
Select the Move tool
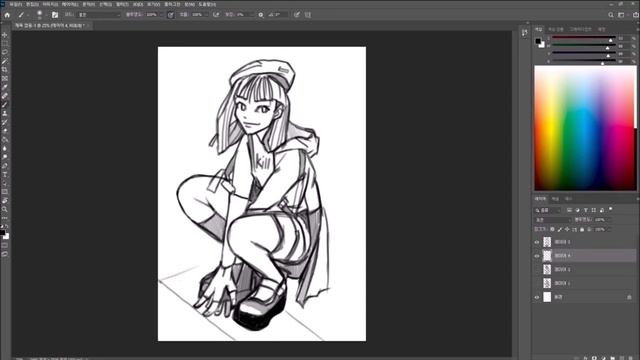[x=4, y=36]
